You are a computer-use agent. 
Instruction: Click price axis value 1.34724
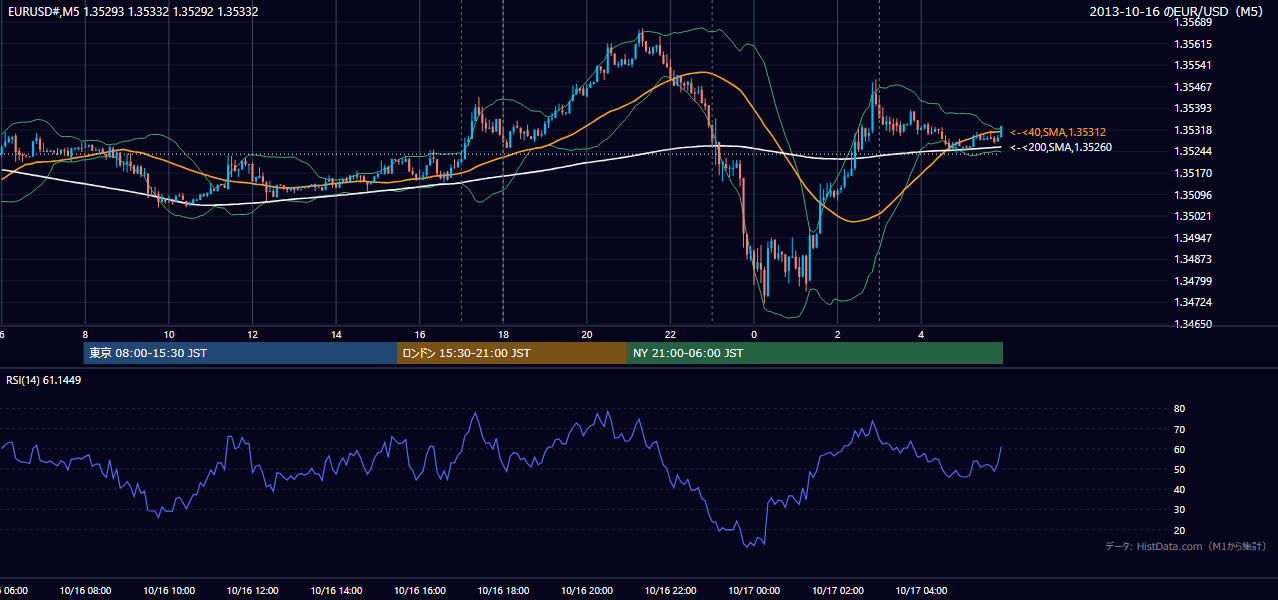tap(1194, 302)
